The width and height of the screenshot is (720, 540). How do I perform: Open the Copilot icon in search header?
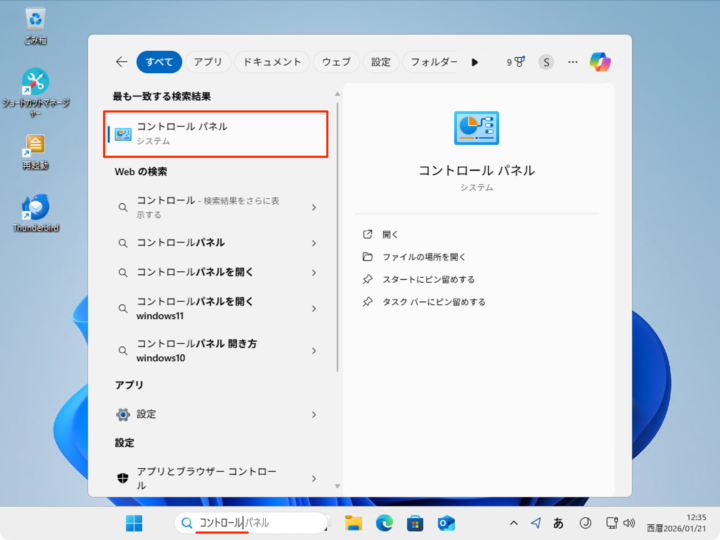tap(600, 62)
